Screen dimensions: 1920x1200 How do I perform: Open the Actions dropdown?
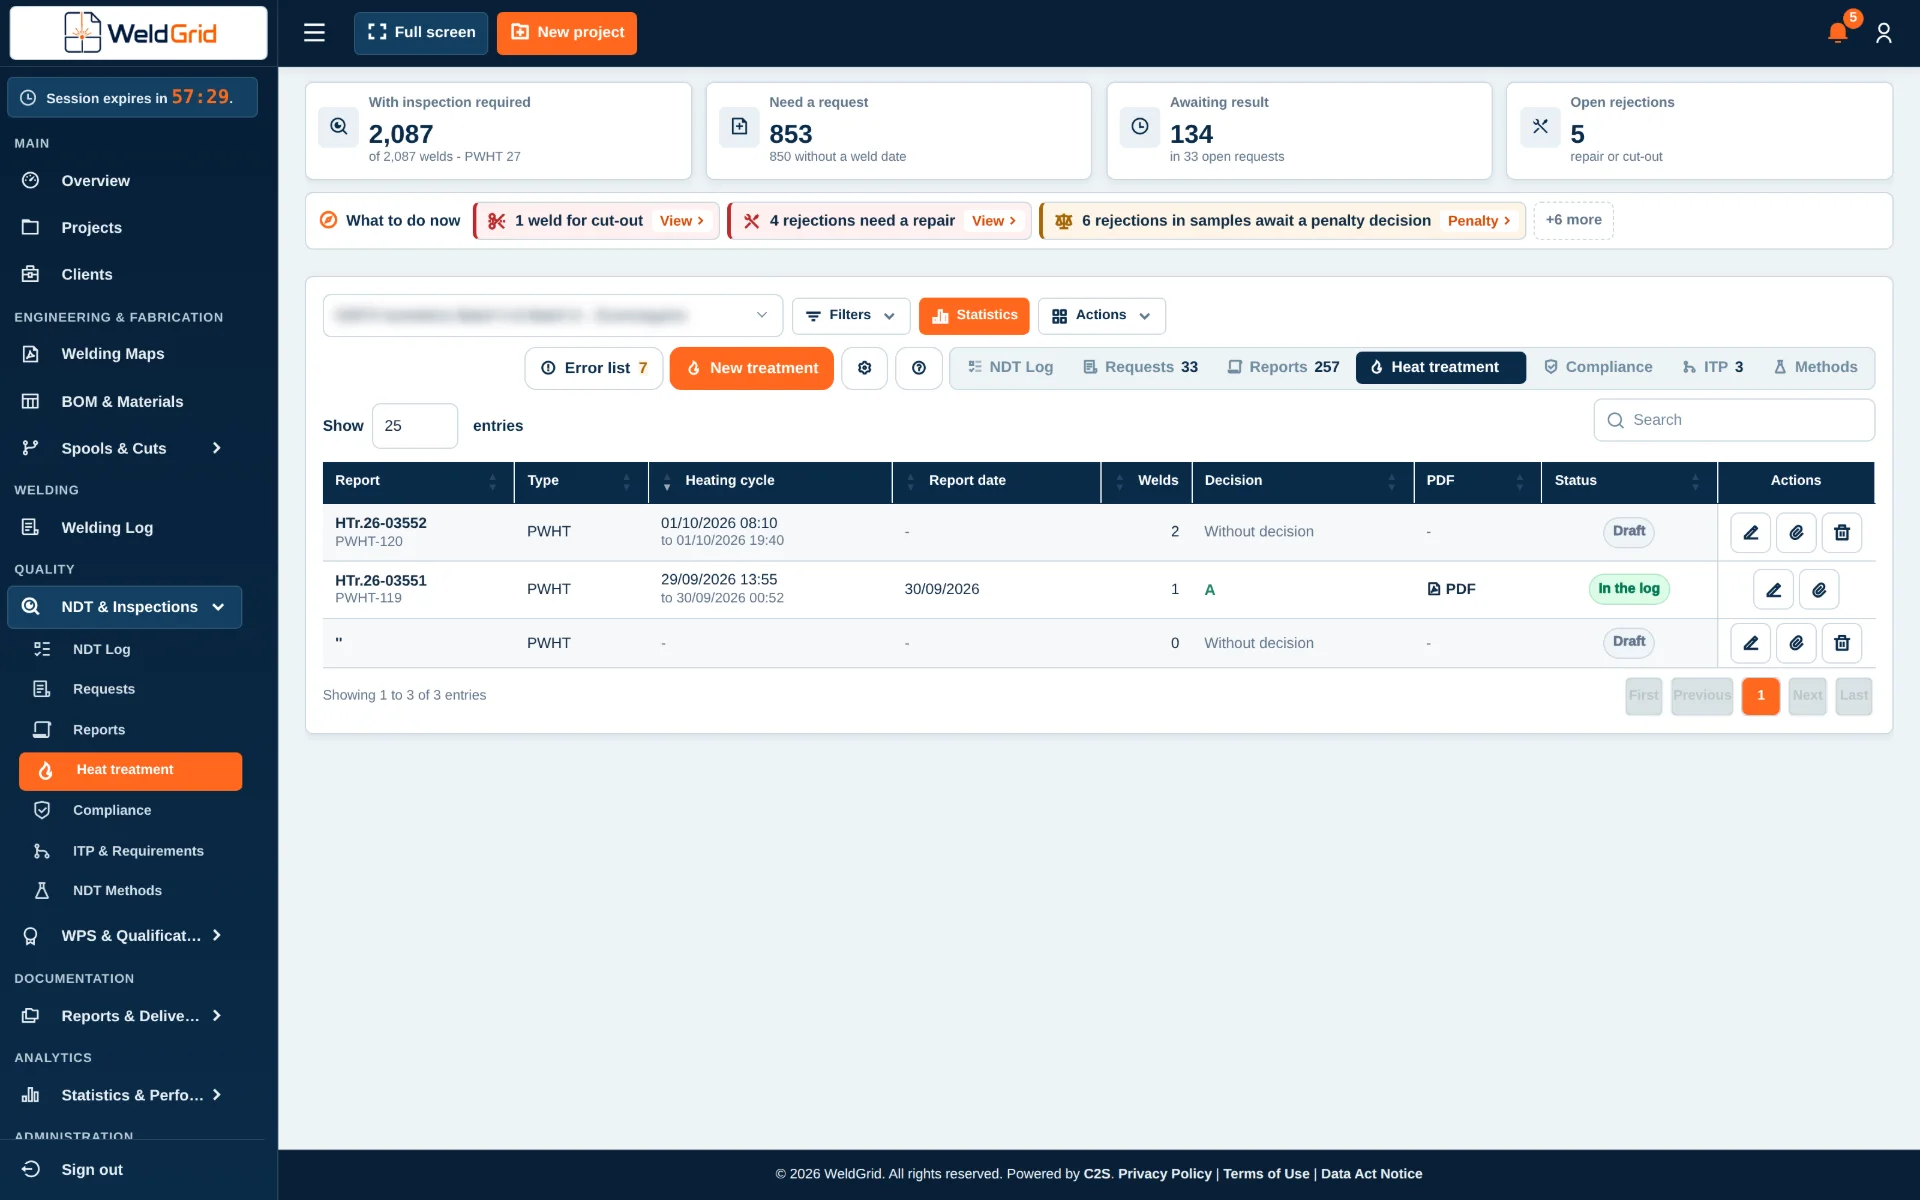tap(1101, 316)
